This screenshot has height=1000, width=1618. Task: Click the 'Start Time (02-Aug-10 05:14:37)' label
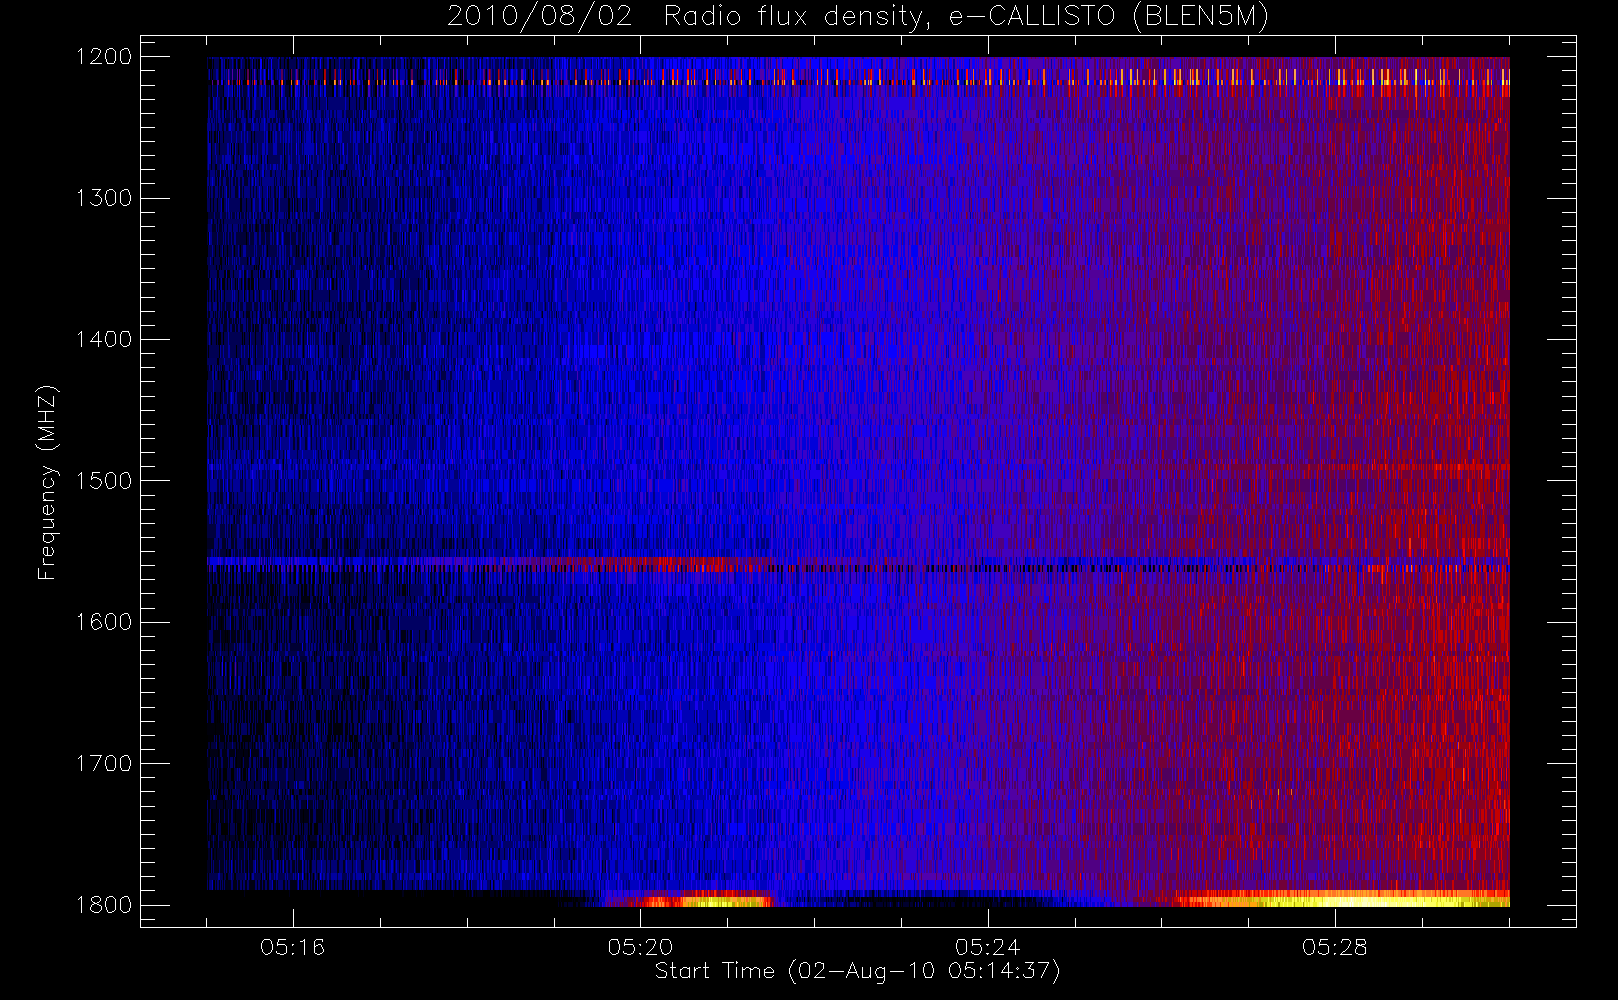857,971
